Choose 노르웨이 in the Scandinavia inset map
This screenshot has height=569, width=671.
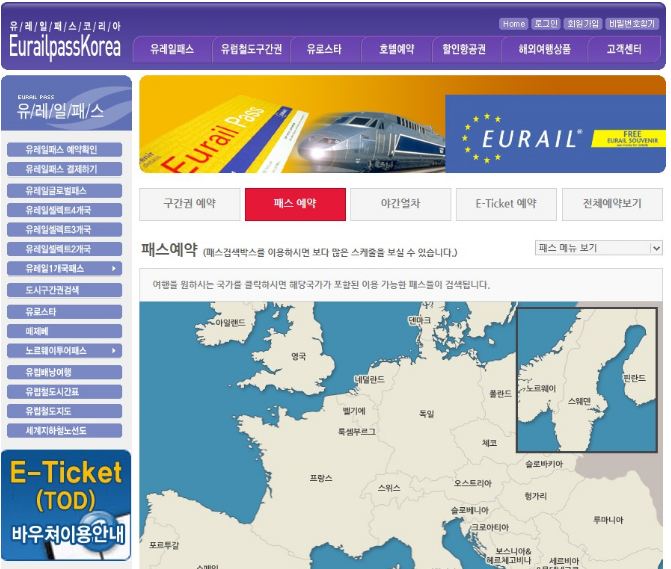pyautogui.click(x=541, y=388)
